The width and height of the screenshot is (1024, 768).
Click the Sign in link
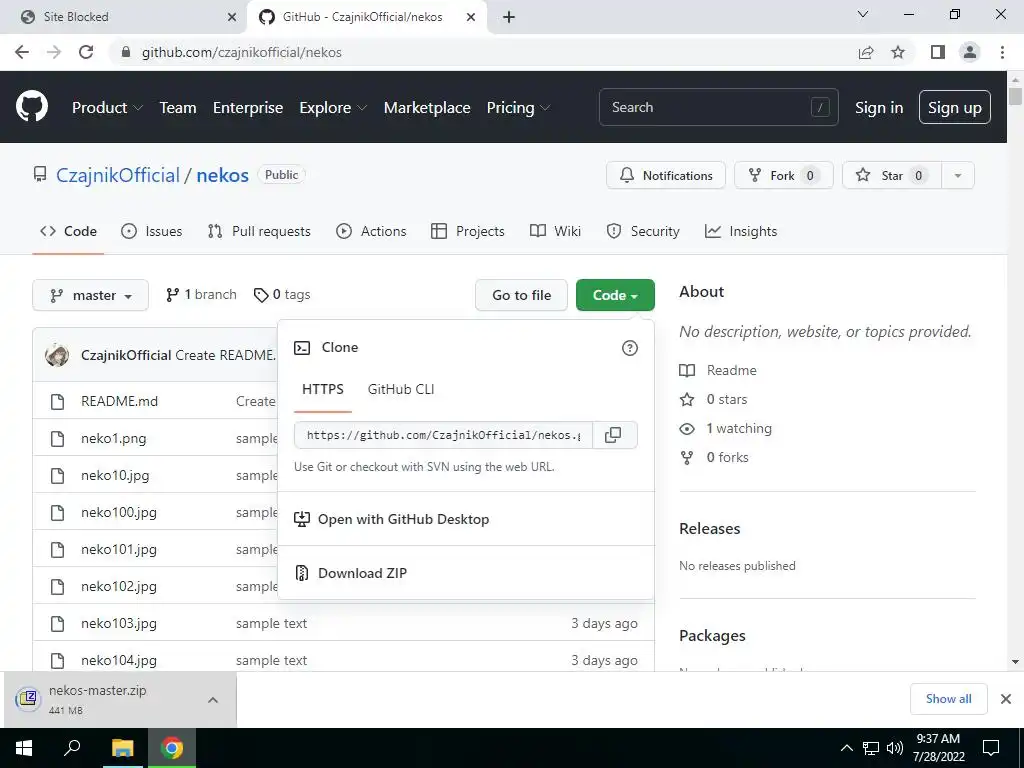(x=879, y=108)
